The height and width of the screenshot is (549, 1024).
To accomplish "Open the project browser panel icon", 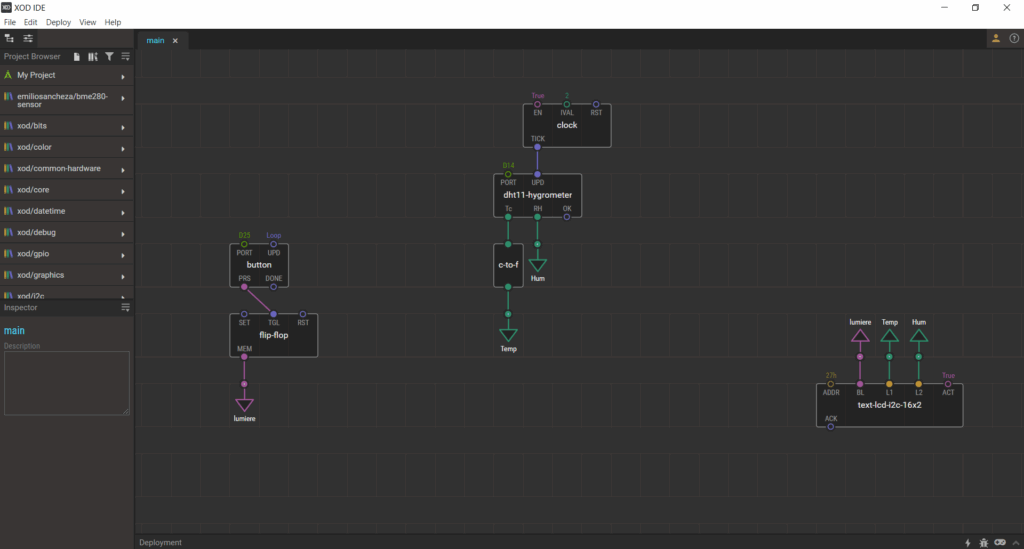I will pos(9,39).
